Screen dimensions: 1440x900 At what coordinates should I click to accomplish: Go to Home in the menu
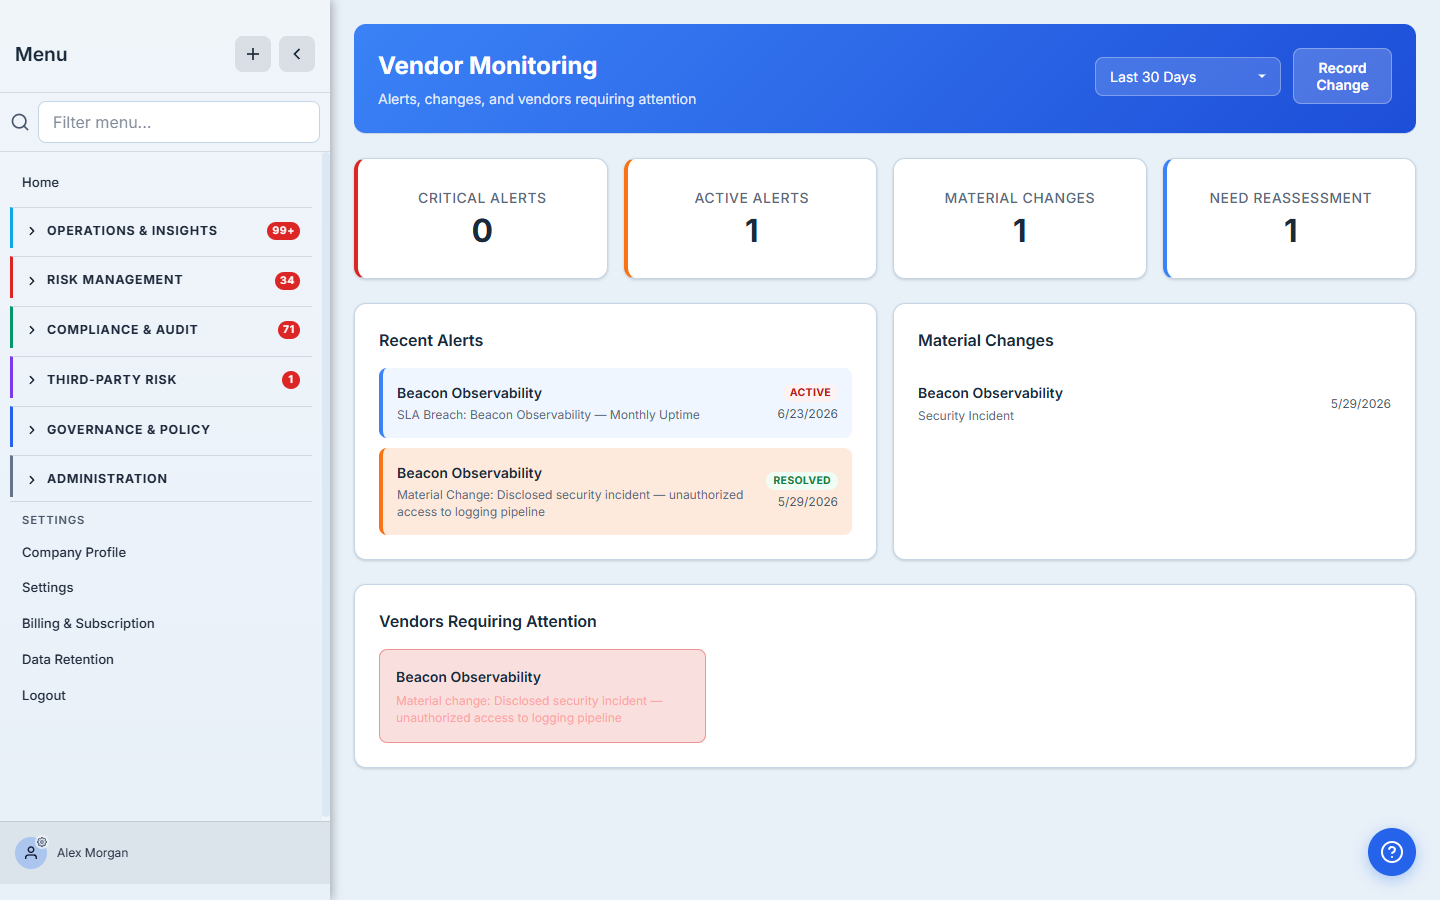(x=40, y=182)
